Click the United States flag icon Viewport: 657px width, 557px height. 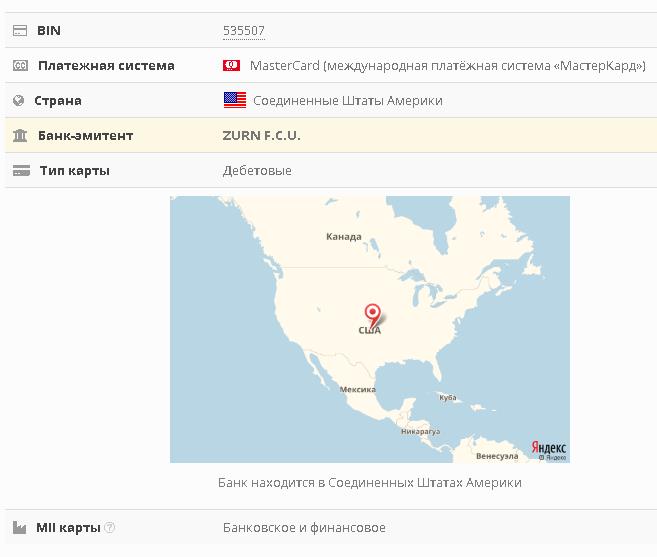pos(234,100)
